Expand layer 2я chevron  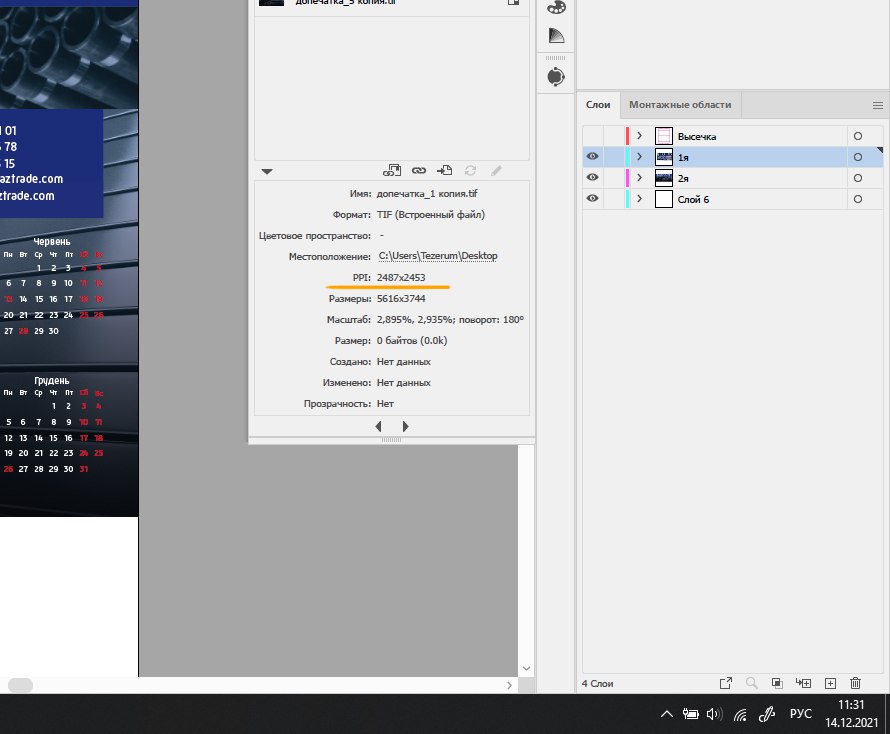pyautogui.click(x=640, y=178)
